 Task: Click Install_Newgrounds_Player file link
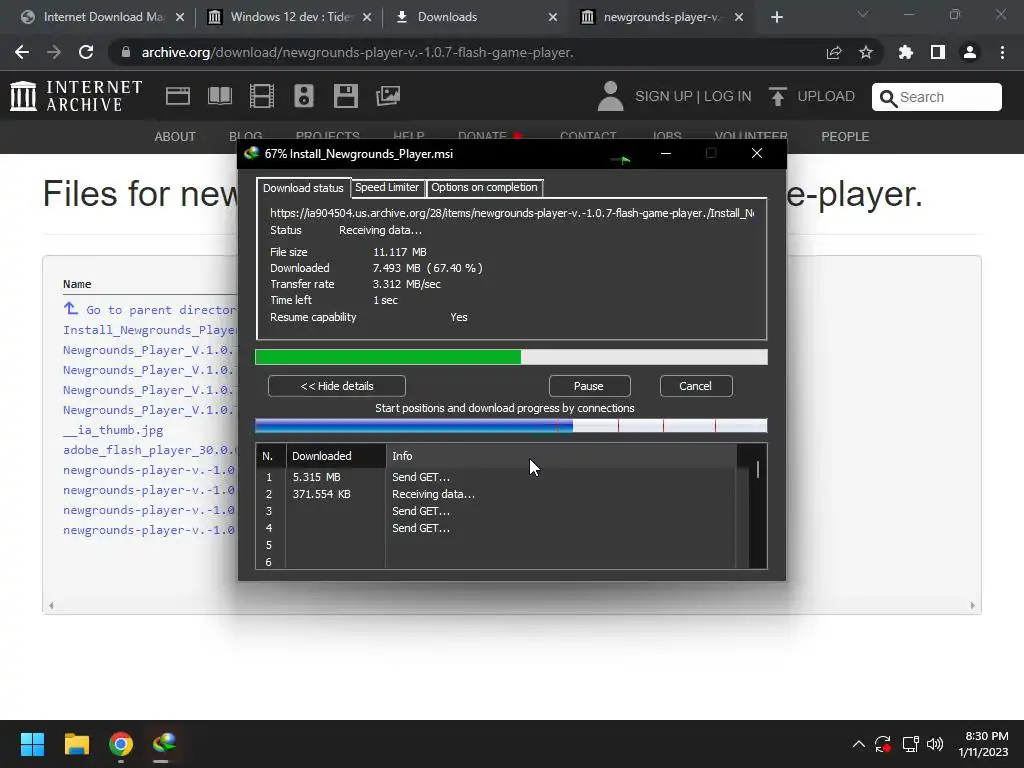(150, 330)
